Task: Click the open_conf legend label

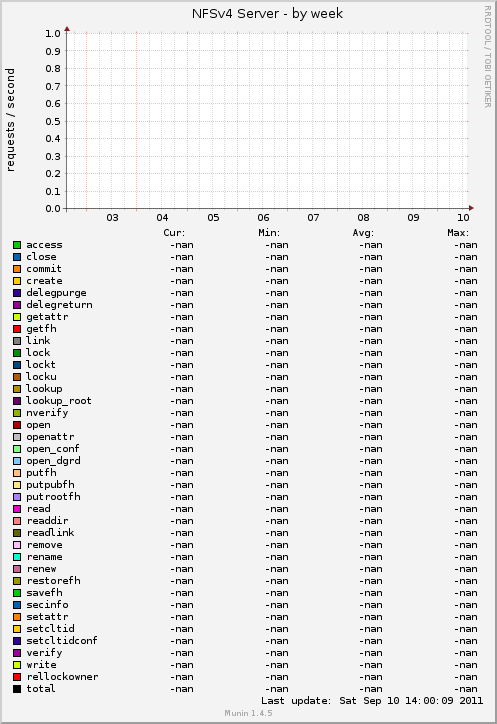Action: (x=53, y=449)
